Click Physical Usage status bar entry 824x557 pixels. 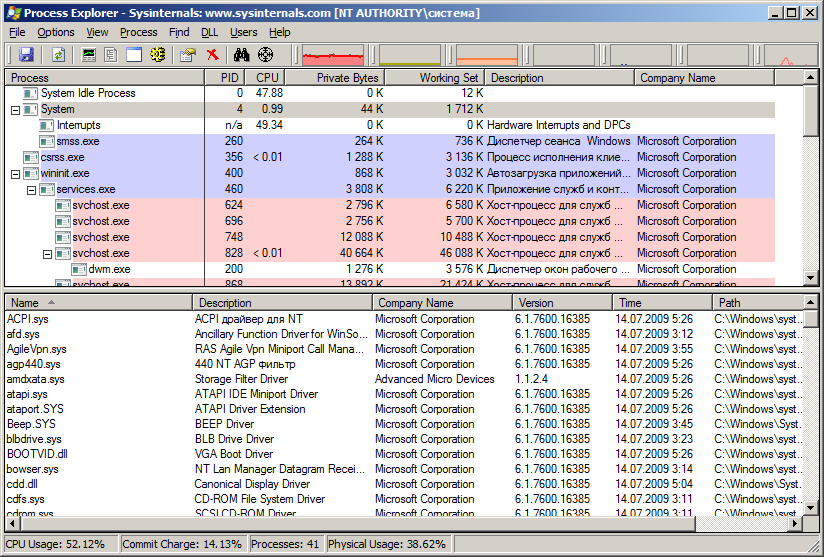pos(389,544)
